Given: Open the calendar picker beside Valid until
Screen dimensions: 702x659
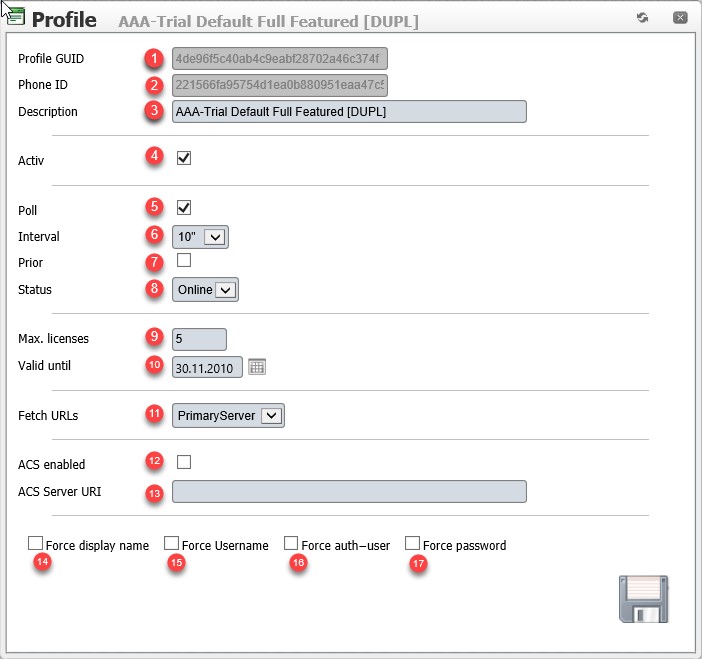Looking at the screenshot, I should [x=257, y=367].
